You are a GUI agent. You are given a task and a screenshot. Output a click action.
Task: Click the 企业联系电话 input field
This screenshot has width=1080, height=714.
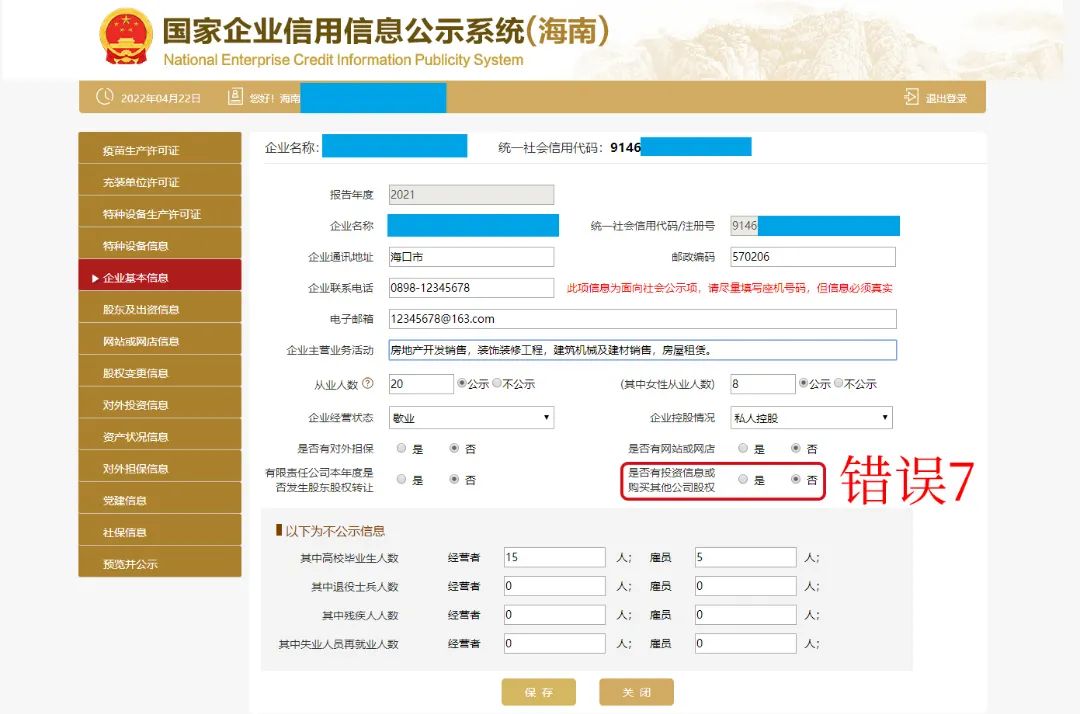pos(471,288)
